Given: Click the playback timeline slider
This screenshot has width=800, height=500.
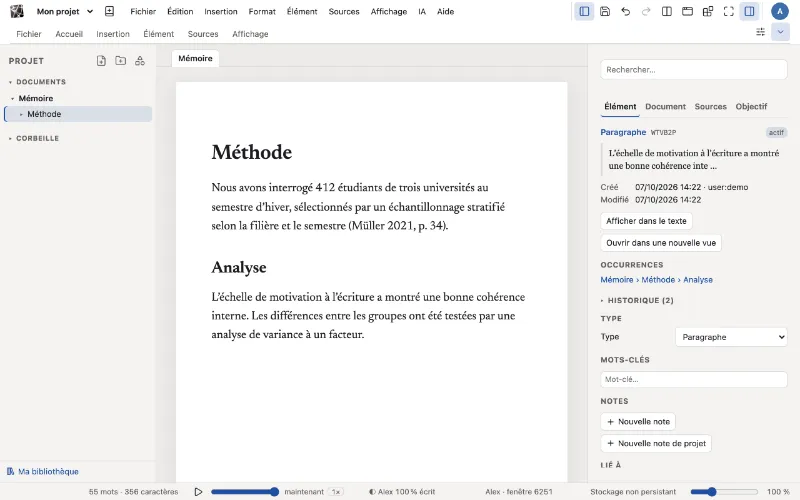Looking at the screenshot, I should point(245,492).
